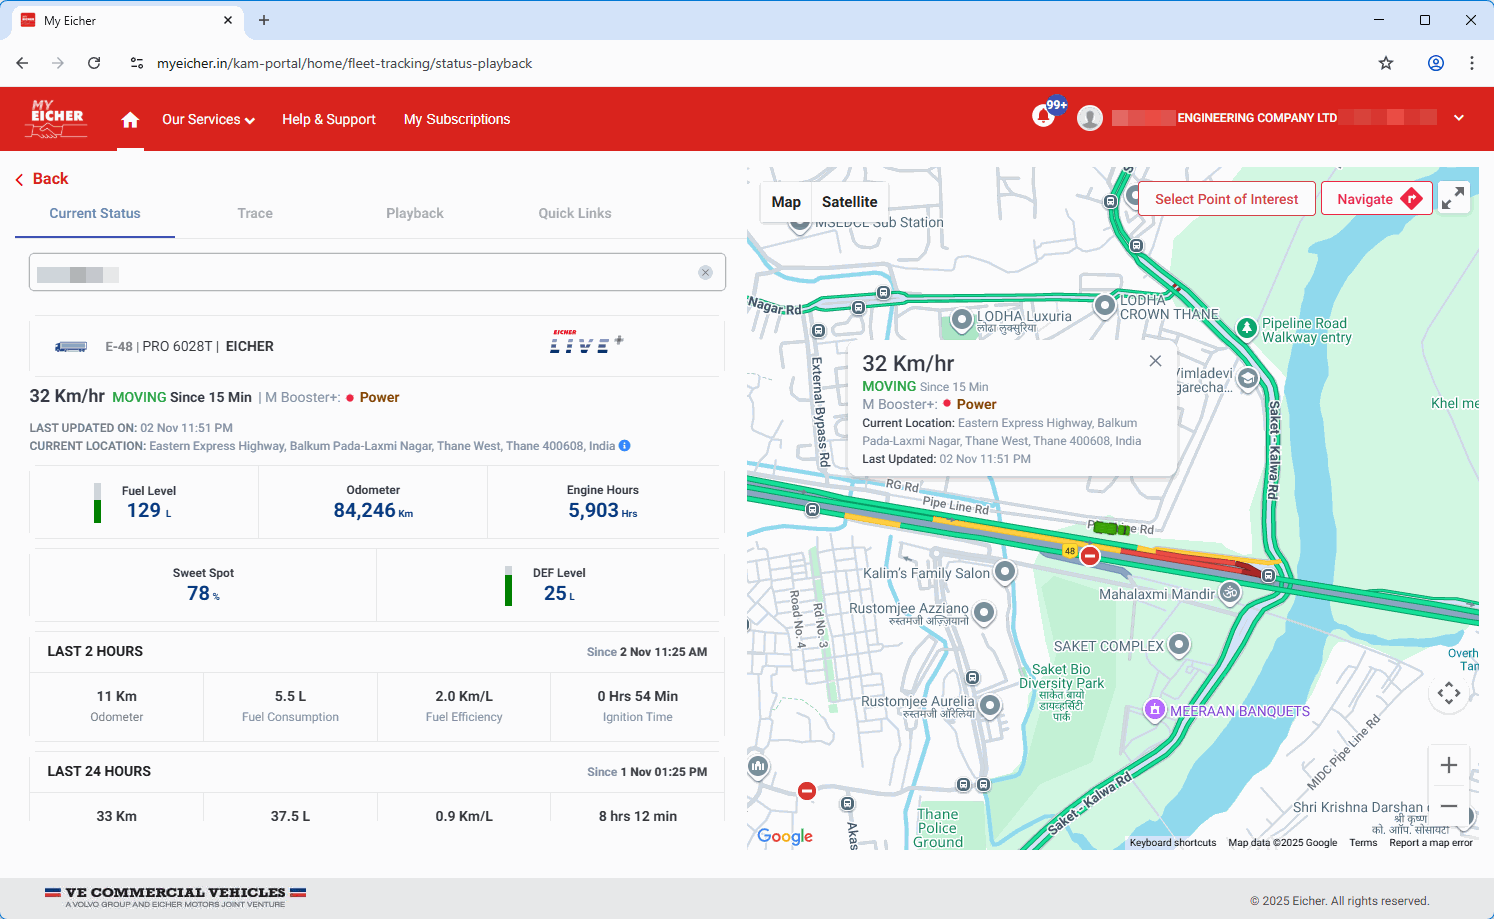This screenshot has height=919, width=1494.
Task: Click the LAST 24 HOURS heading
Action: tap(99, 771)
